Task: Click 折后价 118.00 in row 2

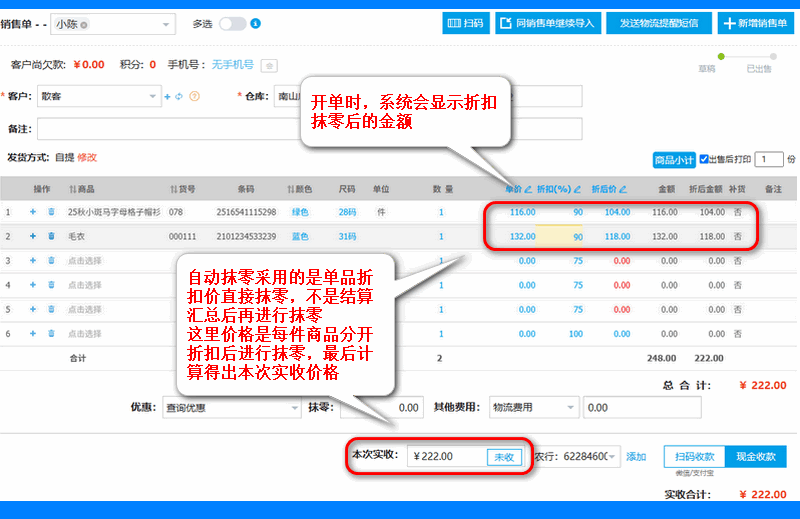Action: click(617, 237)
